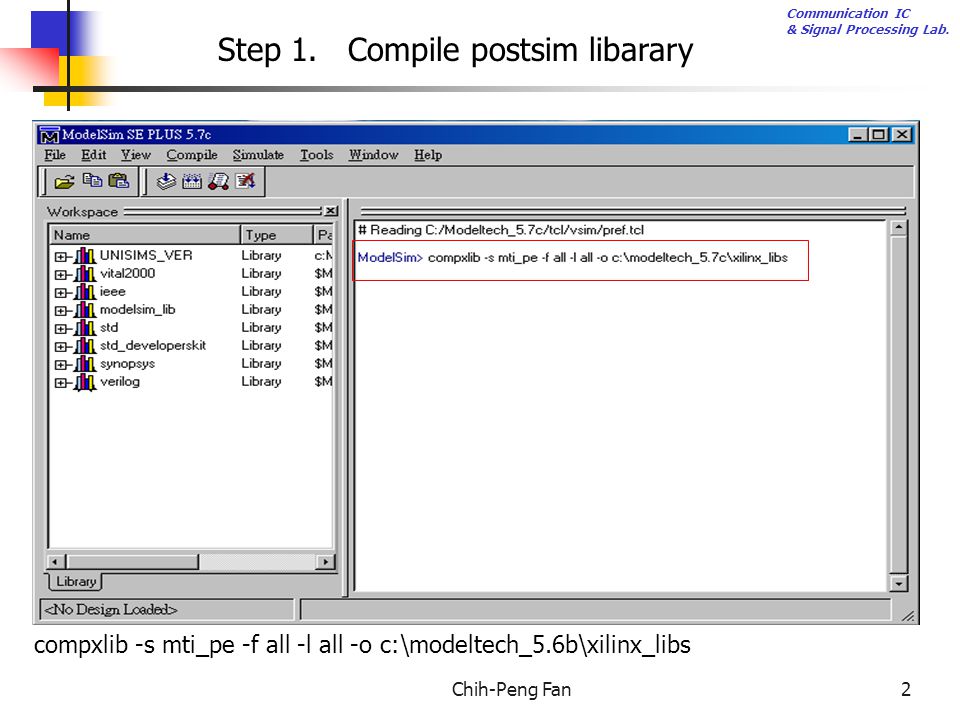Minimize the ModelSim window

coord(858,135)
